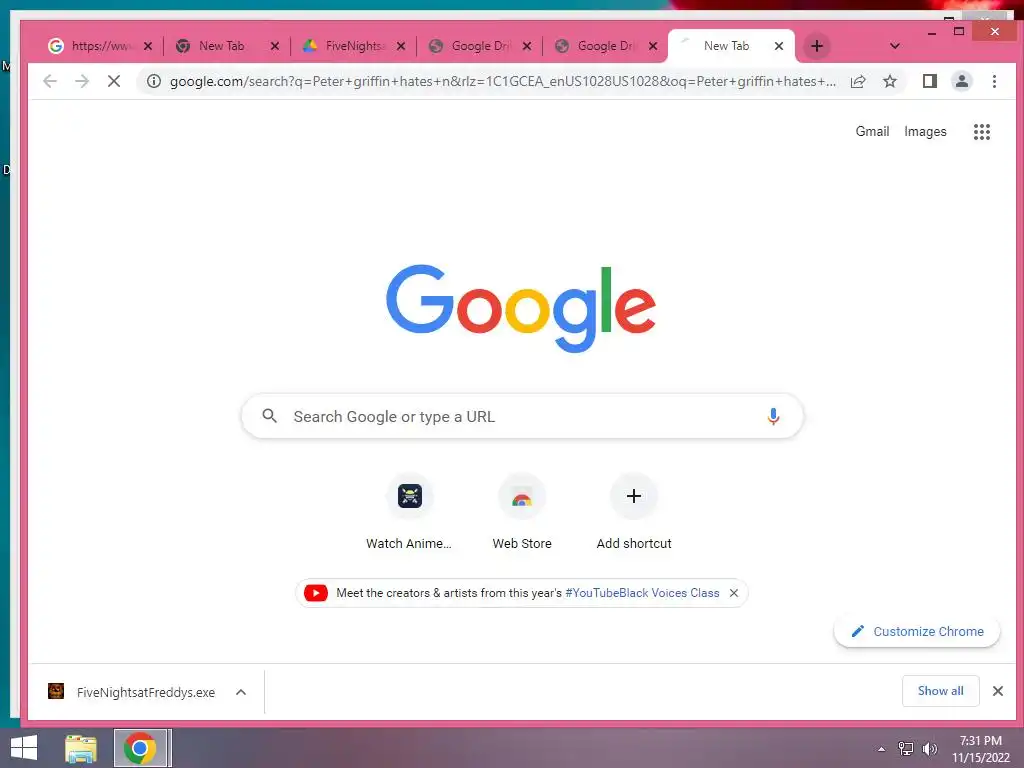
Task: Open the Web Store shortcut tile
Action: pyautogui.click(x=522, y=513)
